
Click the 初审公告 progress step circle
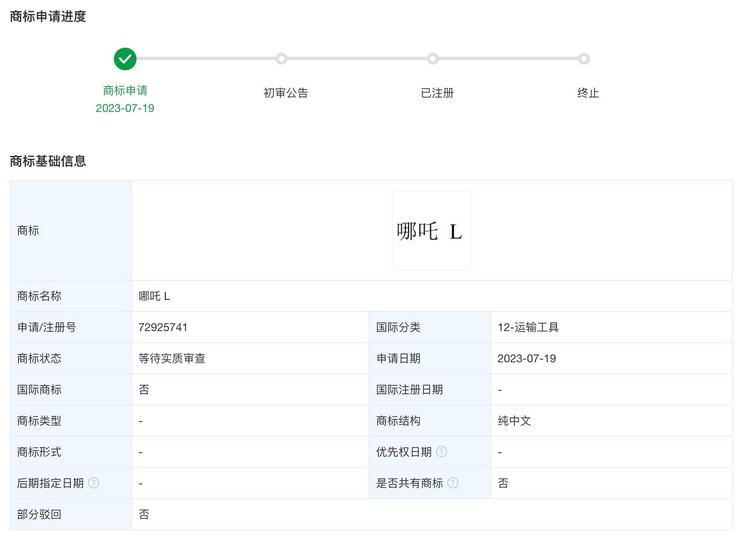tap(282, 59)
